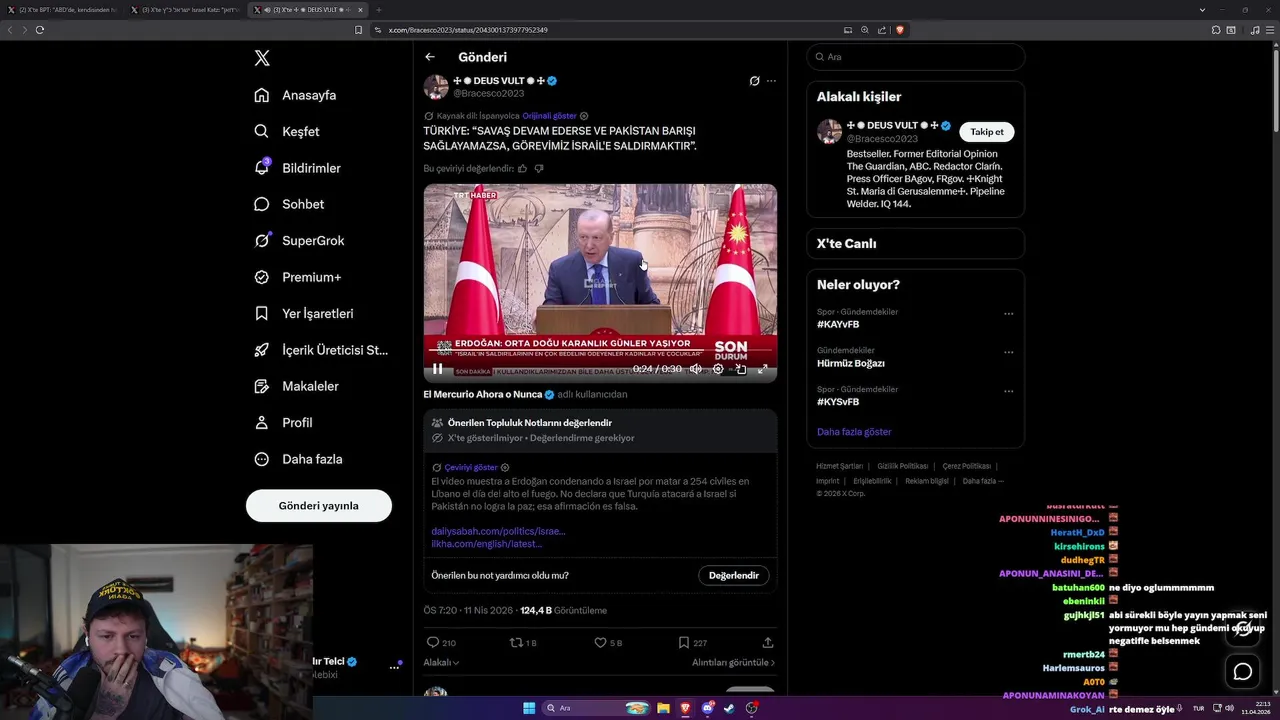Open Gizlilik Politikası footer link
The image size is (1280, 720).
pos(903,466)
